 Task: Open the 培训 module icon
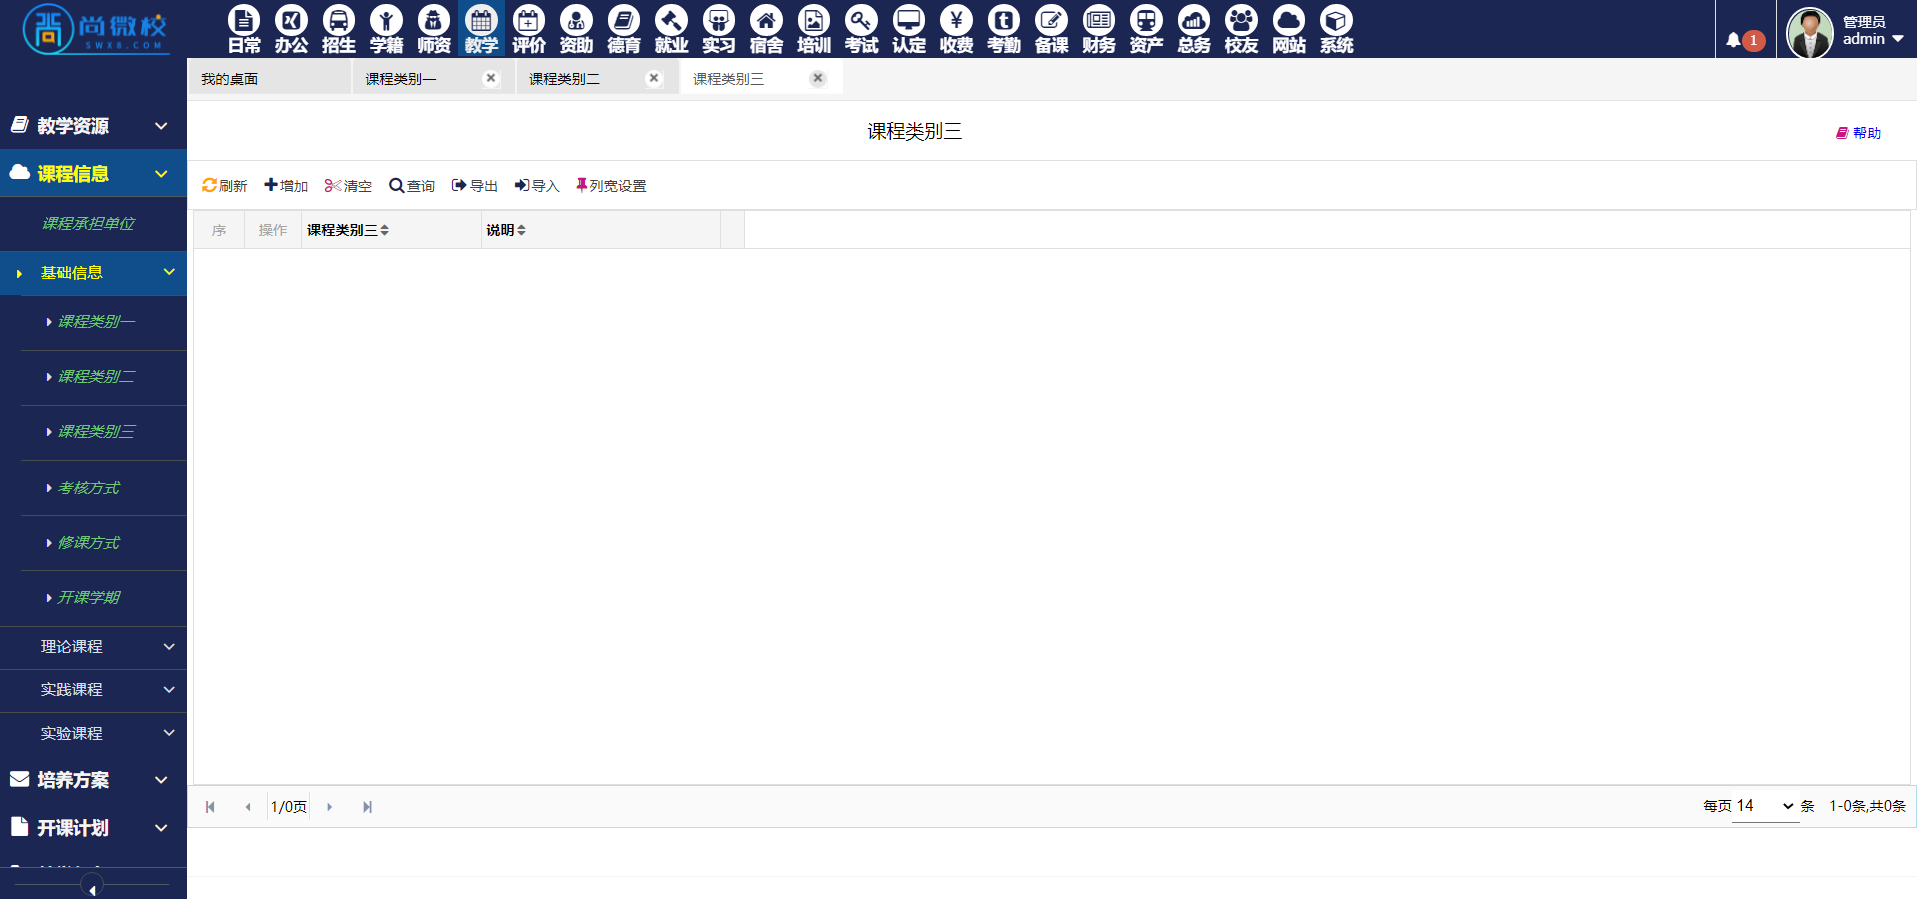pos(813,29)
